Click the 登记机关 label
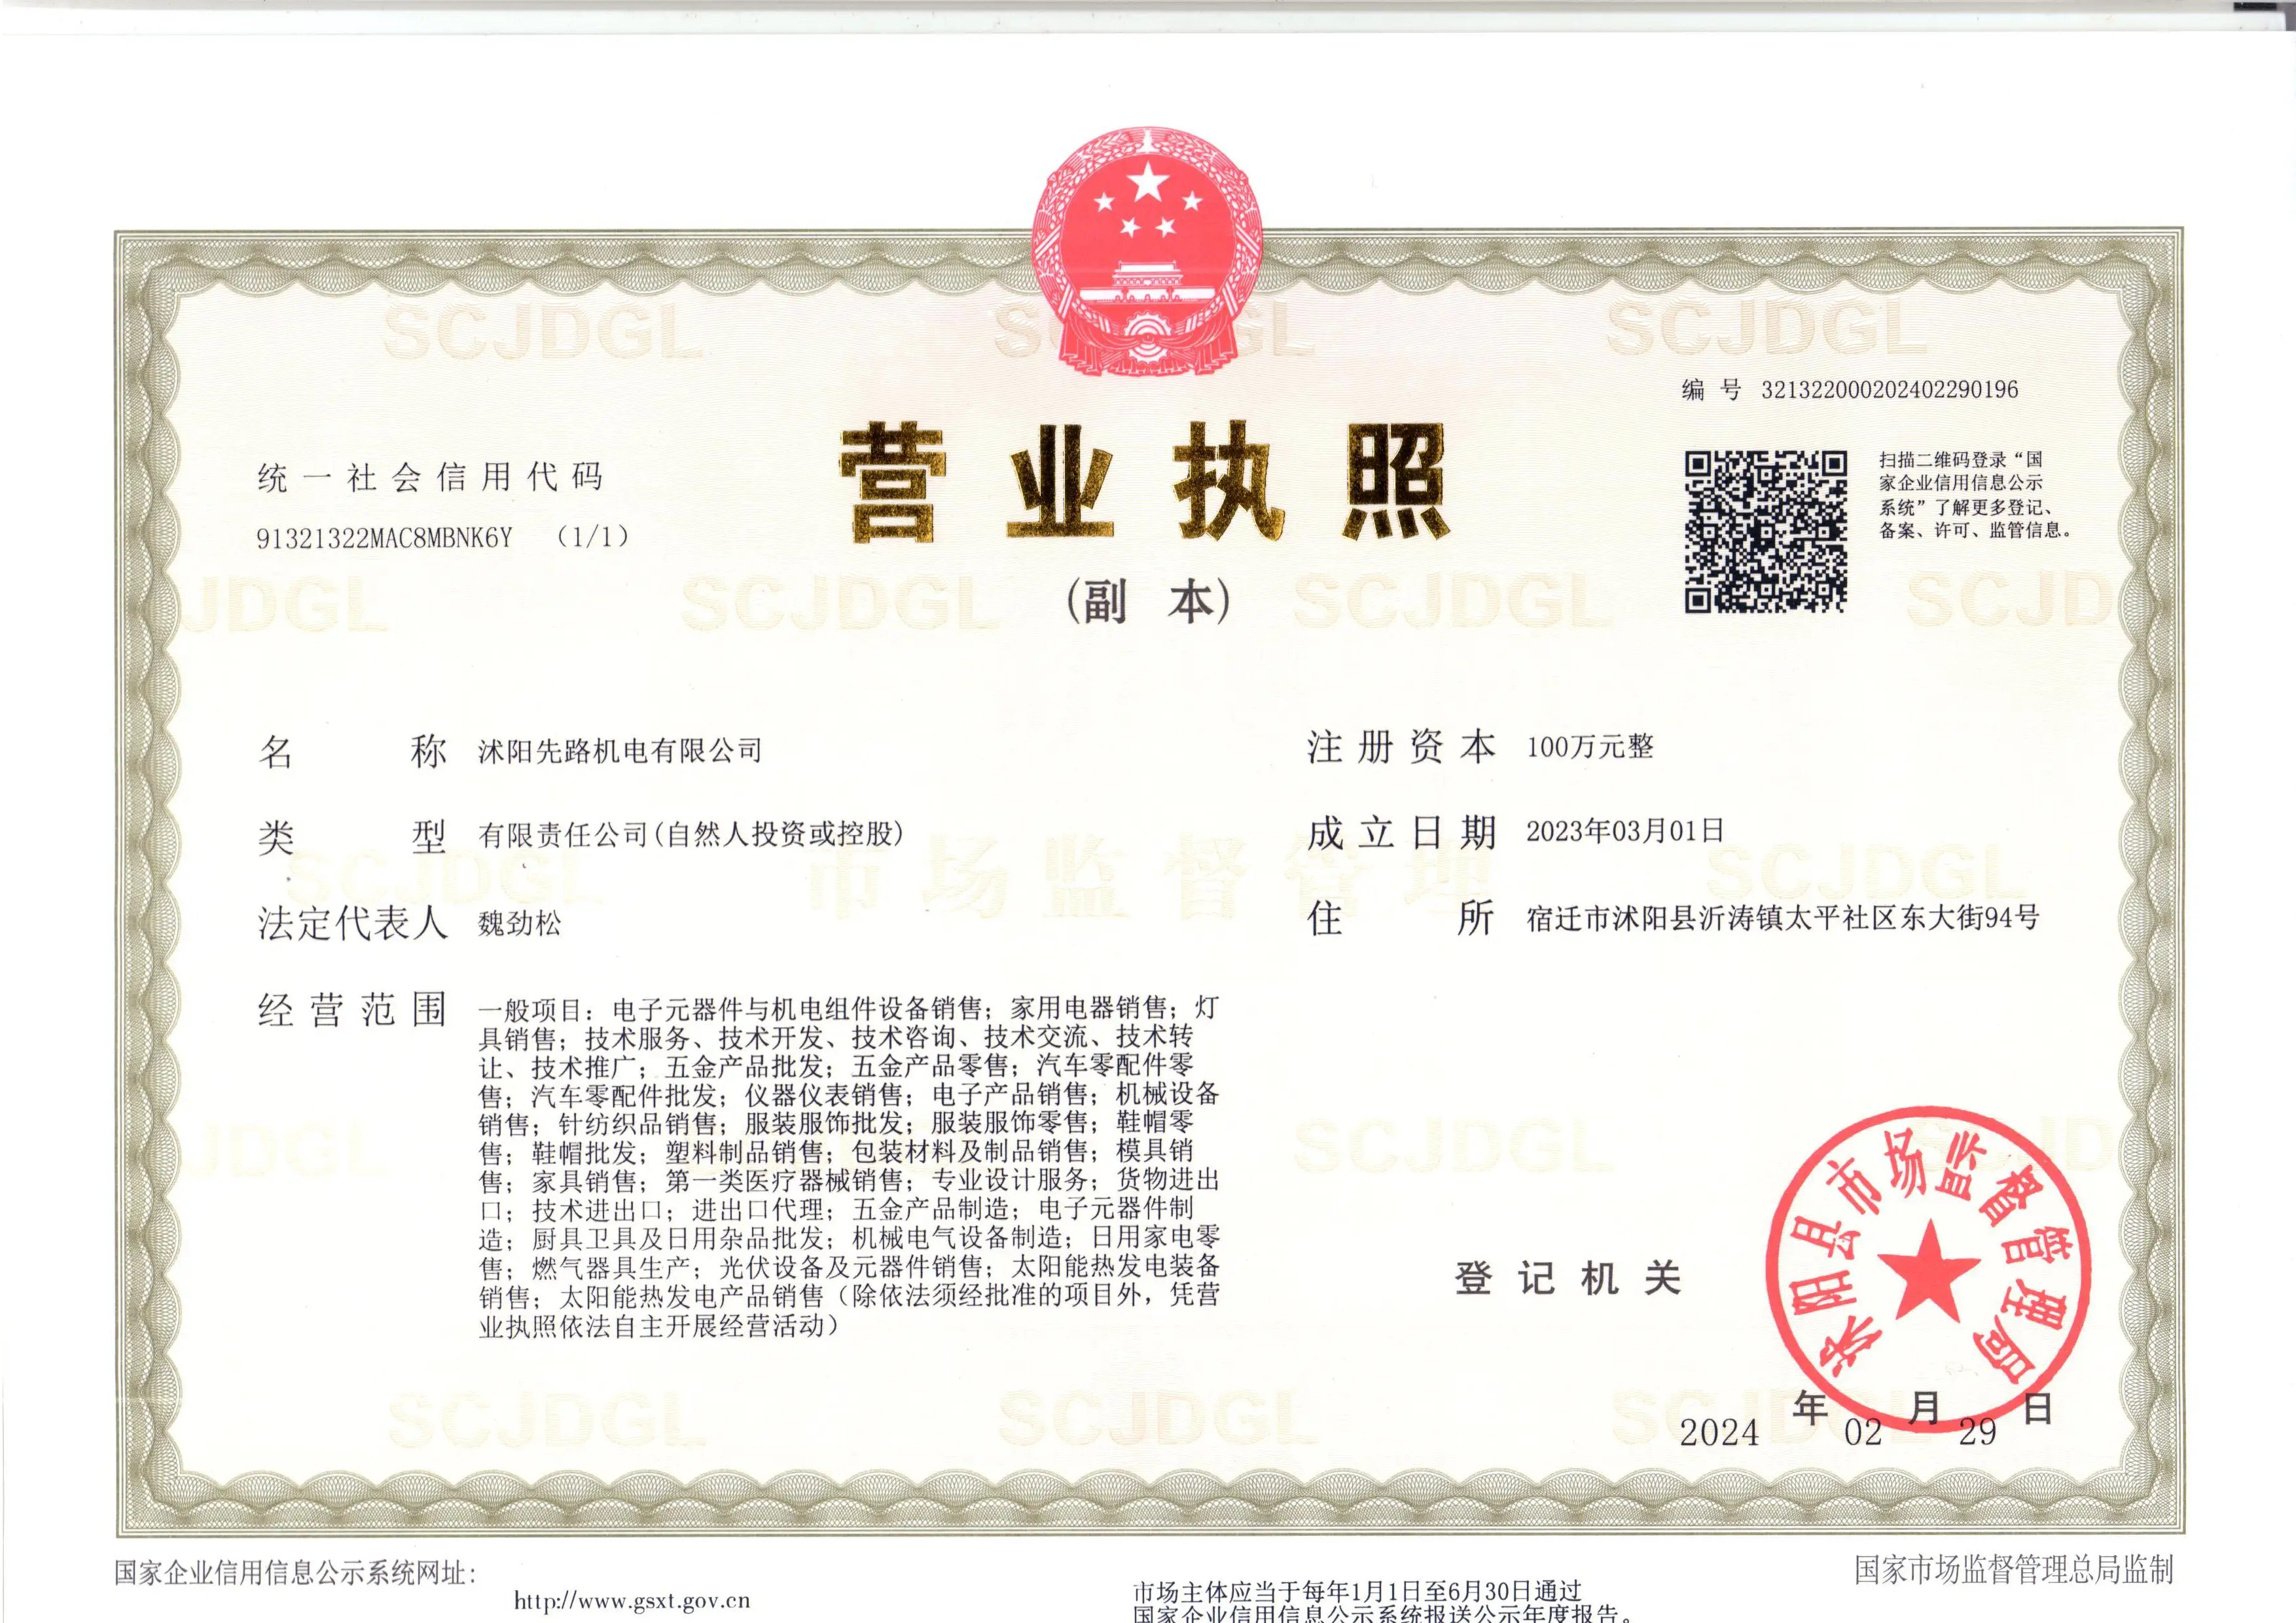This screenshot has height=1623, width=2296. (x=1567, y=1278)
